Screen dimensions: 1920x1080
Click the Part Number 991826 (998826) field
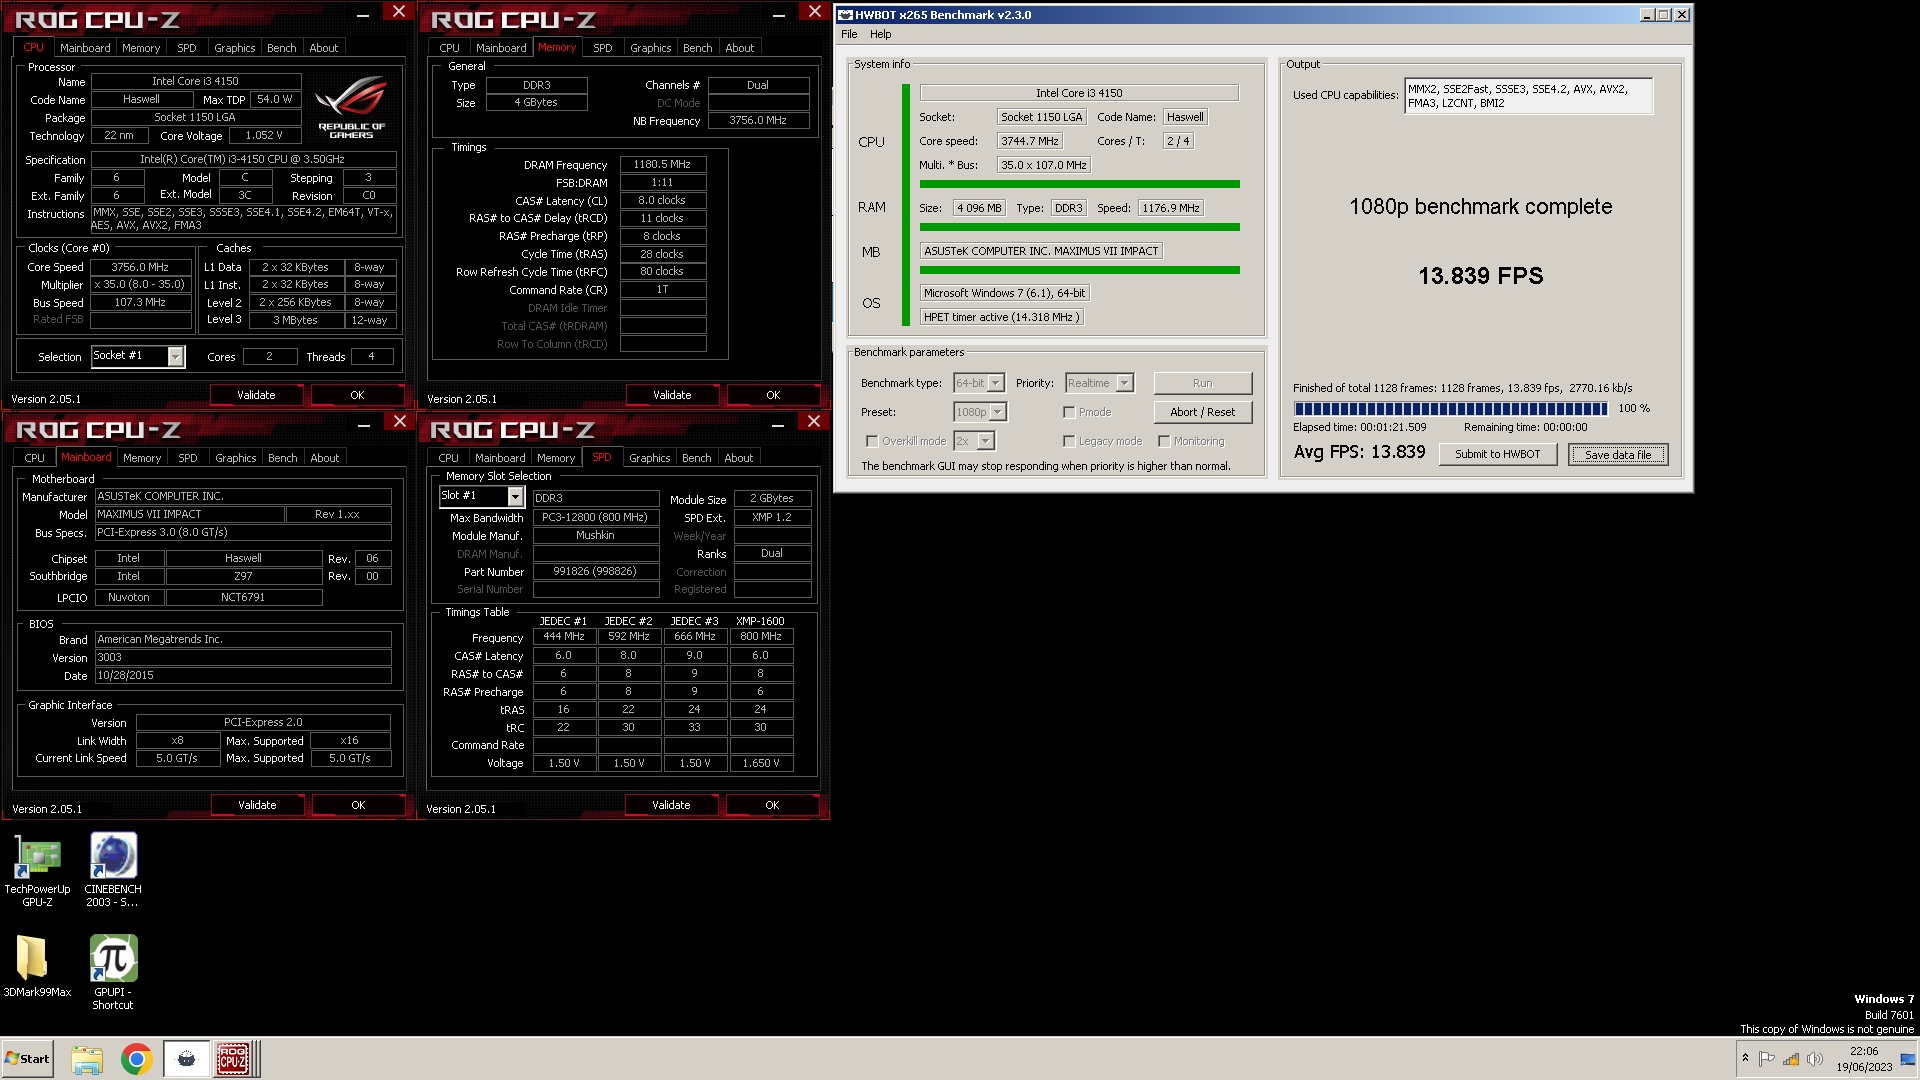(x=595, y=572)
